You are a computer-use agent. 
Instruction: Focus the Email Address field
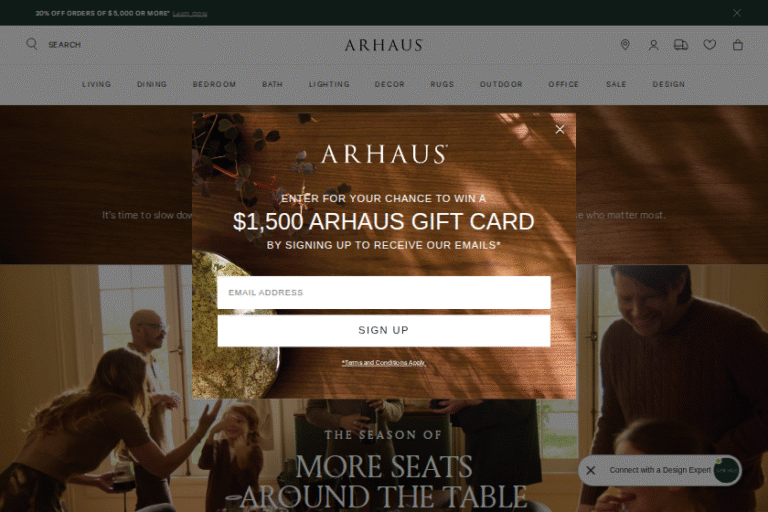(384, 293)
